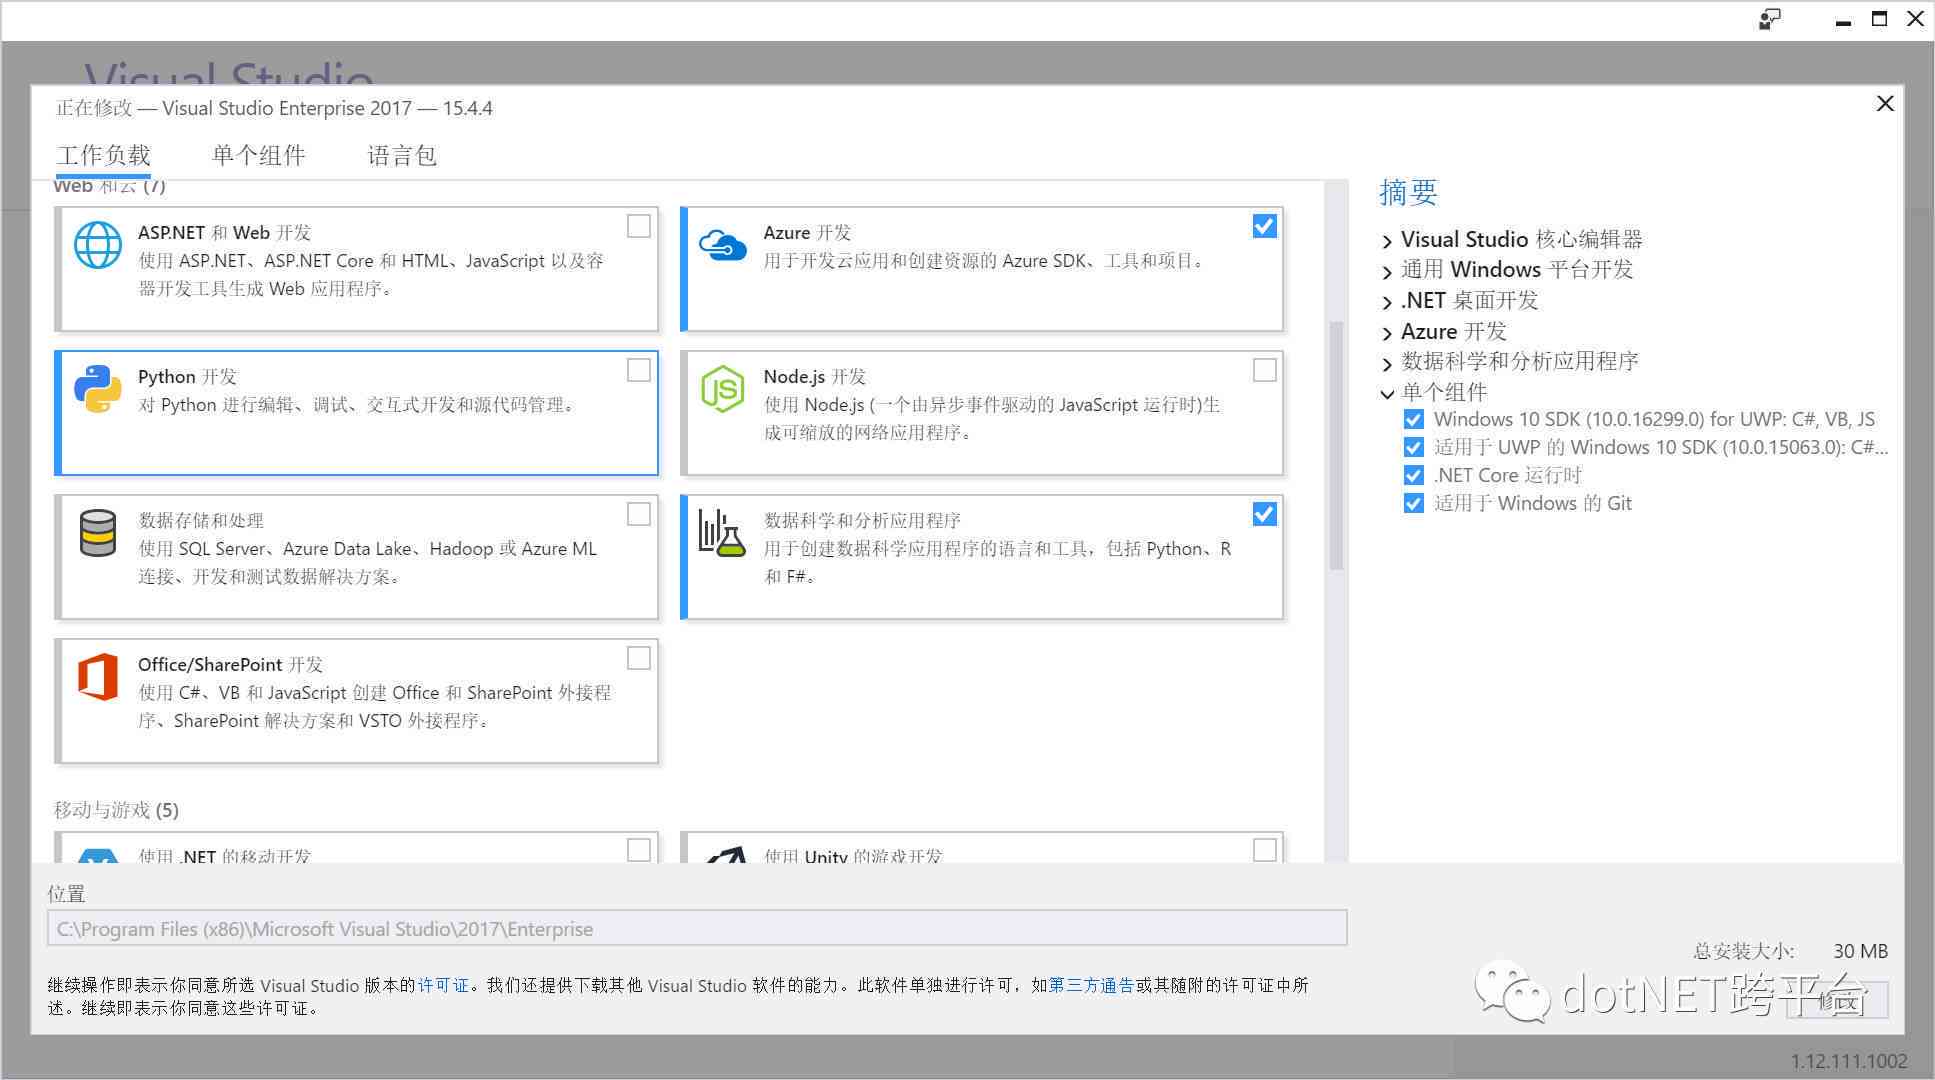Click the 修改 button
Screen dimensions: 1935x1080
(x=1838, y=1000)
